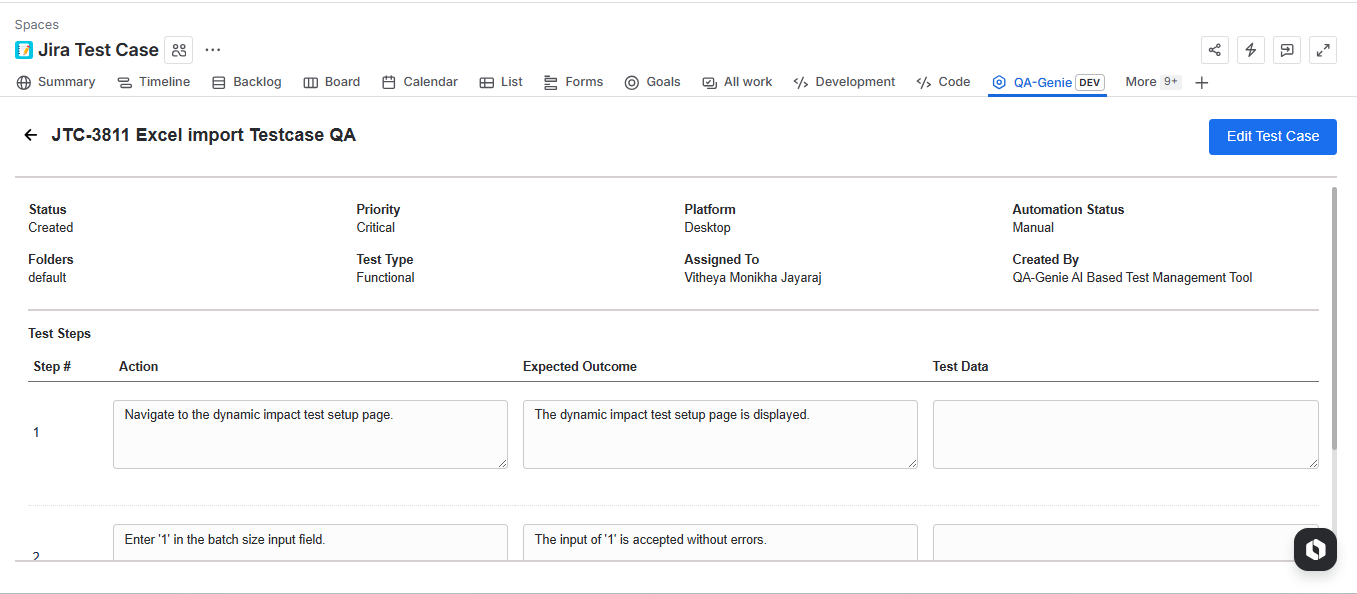The height and width of the screenshot is (594, 1357).
Task: Open the automation lightning bolt icon
Action: click(1251, 50)
